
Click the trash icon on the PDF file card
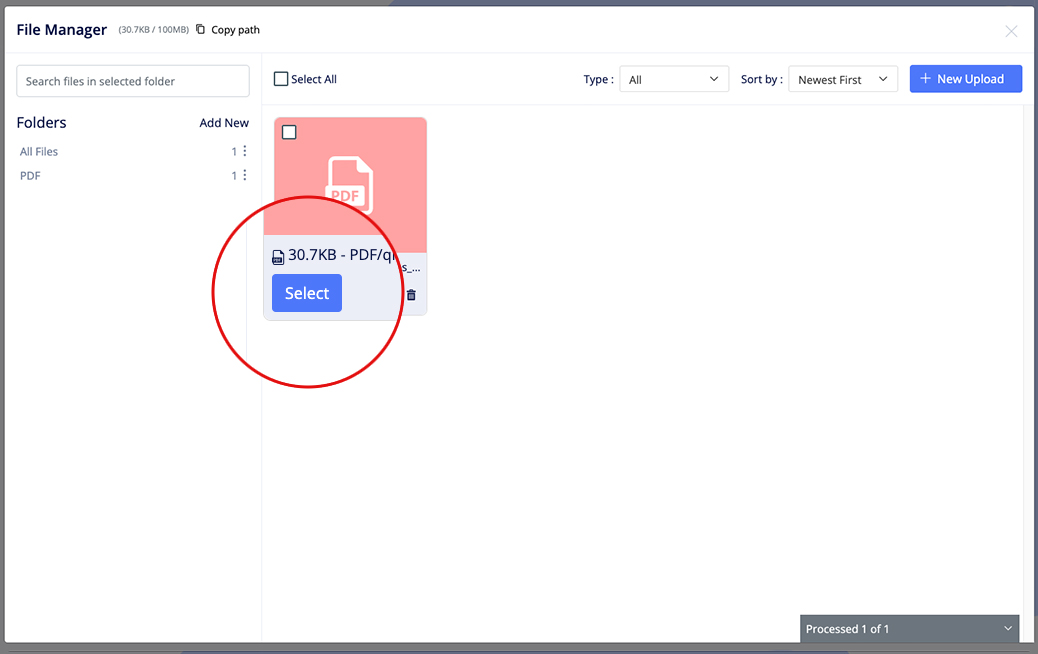tap(411, 295)
